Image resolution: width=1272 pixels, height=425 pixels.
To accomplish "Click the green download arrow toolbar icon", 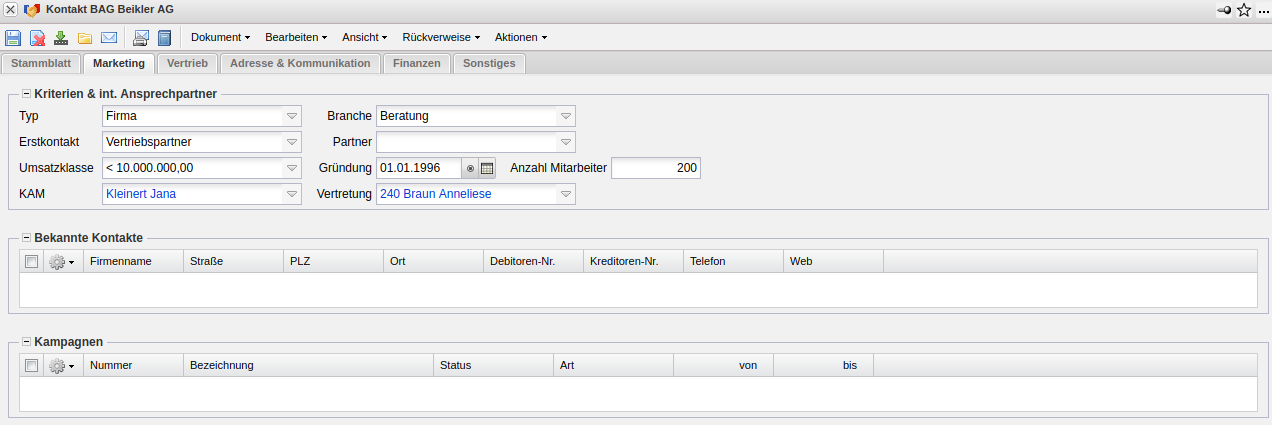I will pyautogui.click(x=61, y=38).
